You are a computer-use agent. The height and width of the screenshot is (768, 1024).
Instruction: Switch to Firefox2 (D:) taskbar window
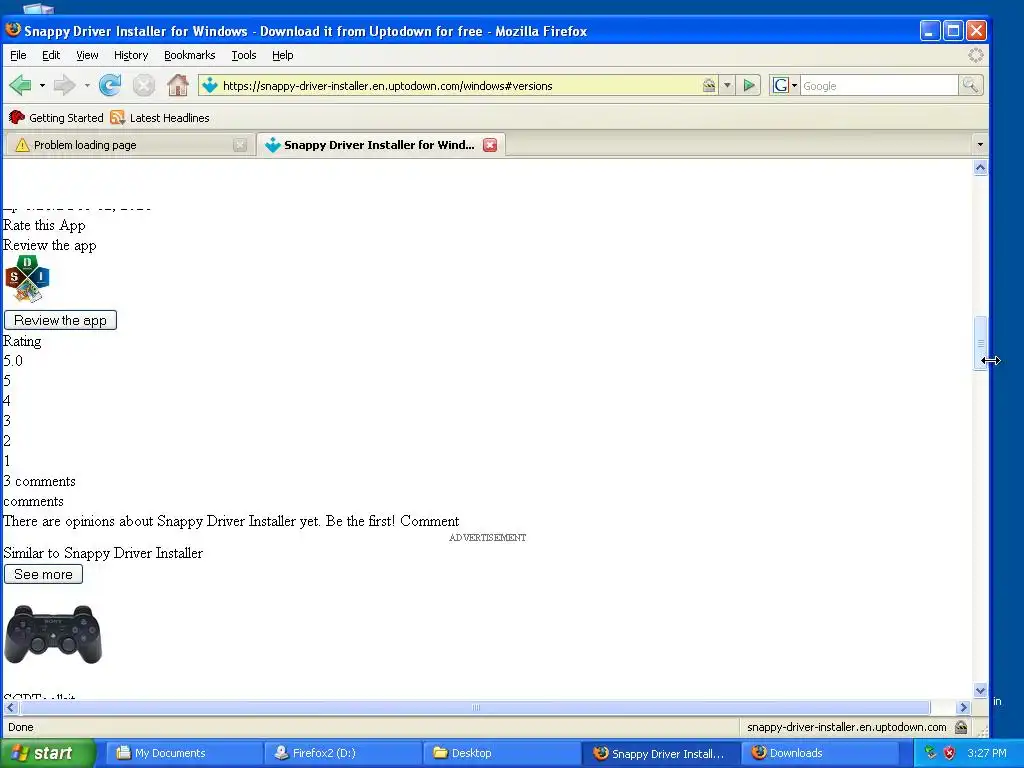(x=342, y=753)
